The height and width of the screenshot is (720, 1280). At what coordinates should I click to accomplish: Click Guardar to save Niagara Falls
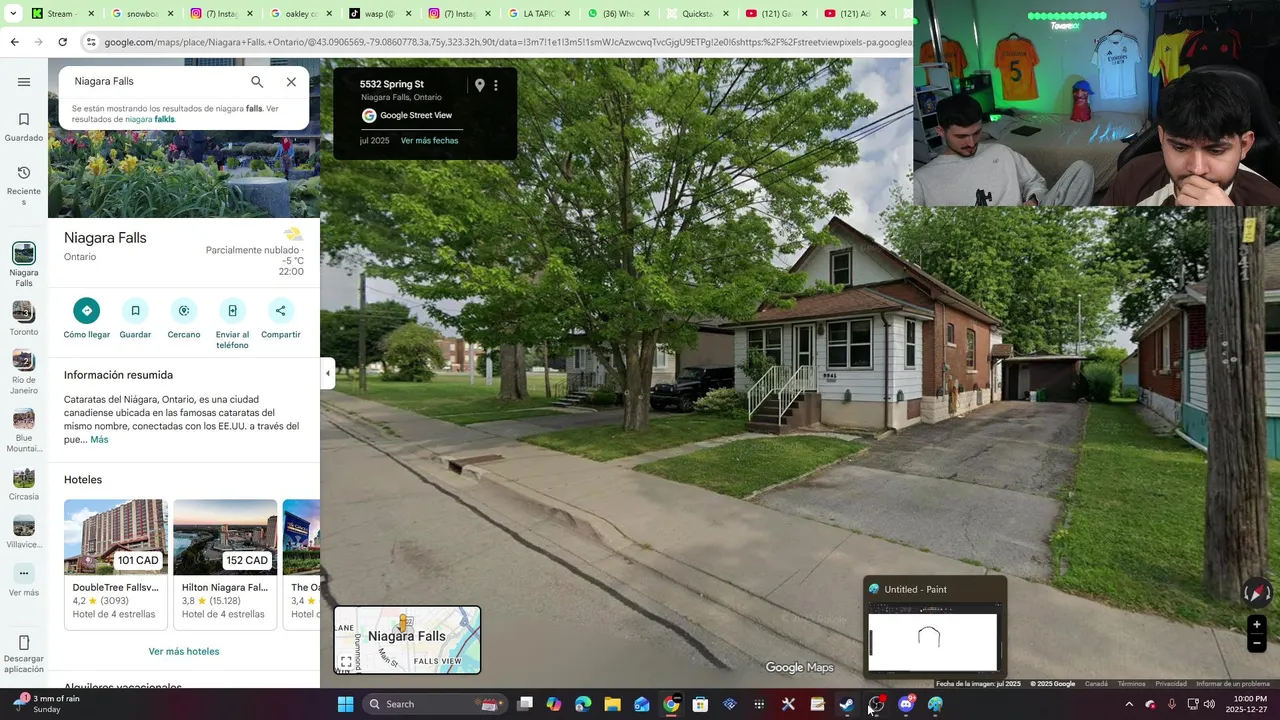(x=135, y=320)
